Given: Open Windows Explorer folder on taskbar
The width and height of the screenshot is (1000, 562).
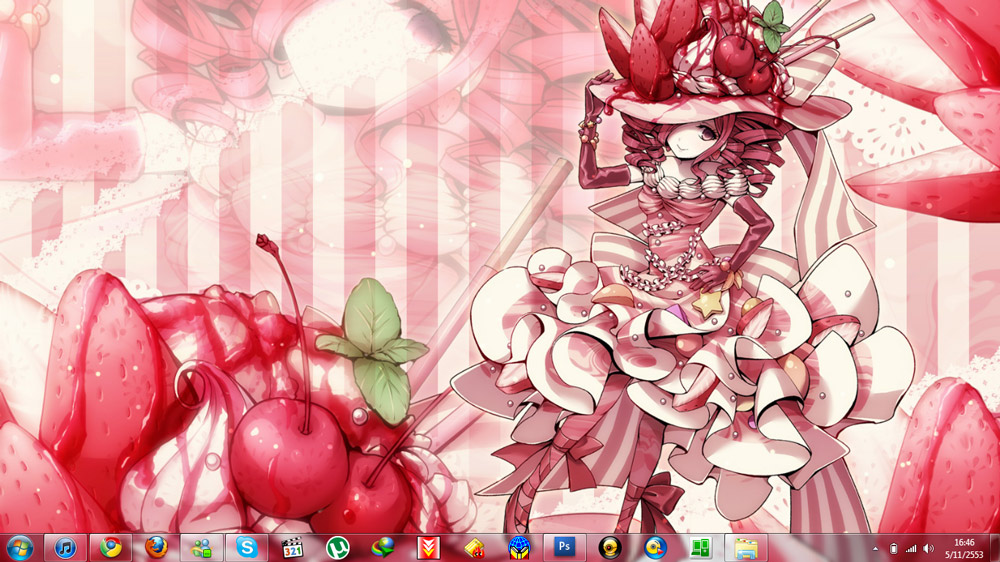Looking at the screenshot, I should [x=746, y=548].
